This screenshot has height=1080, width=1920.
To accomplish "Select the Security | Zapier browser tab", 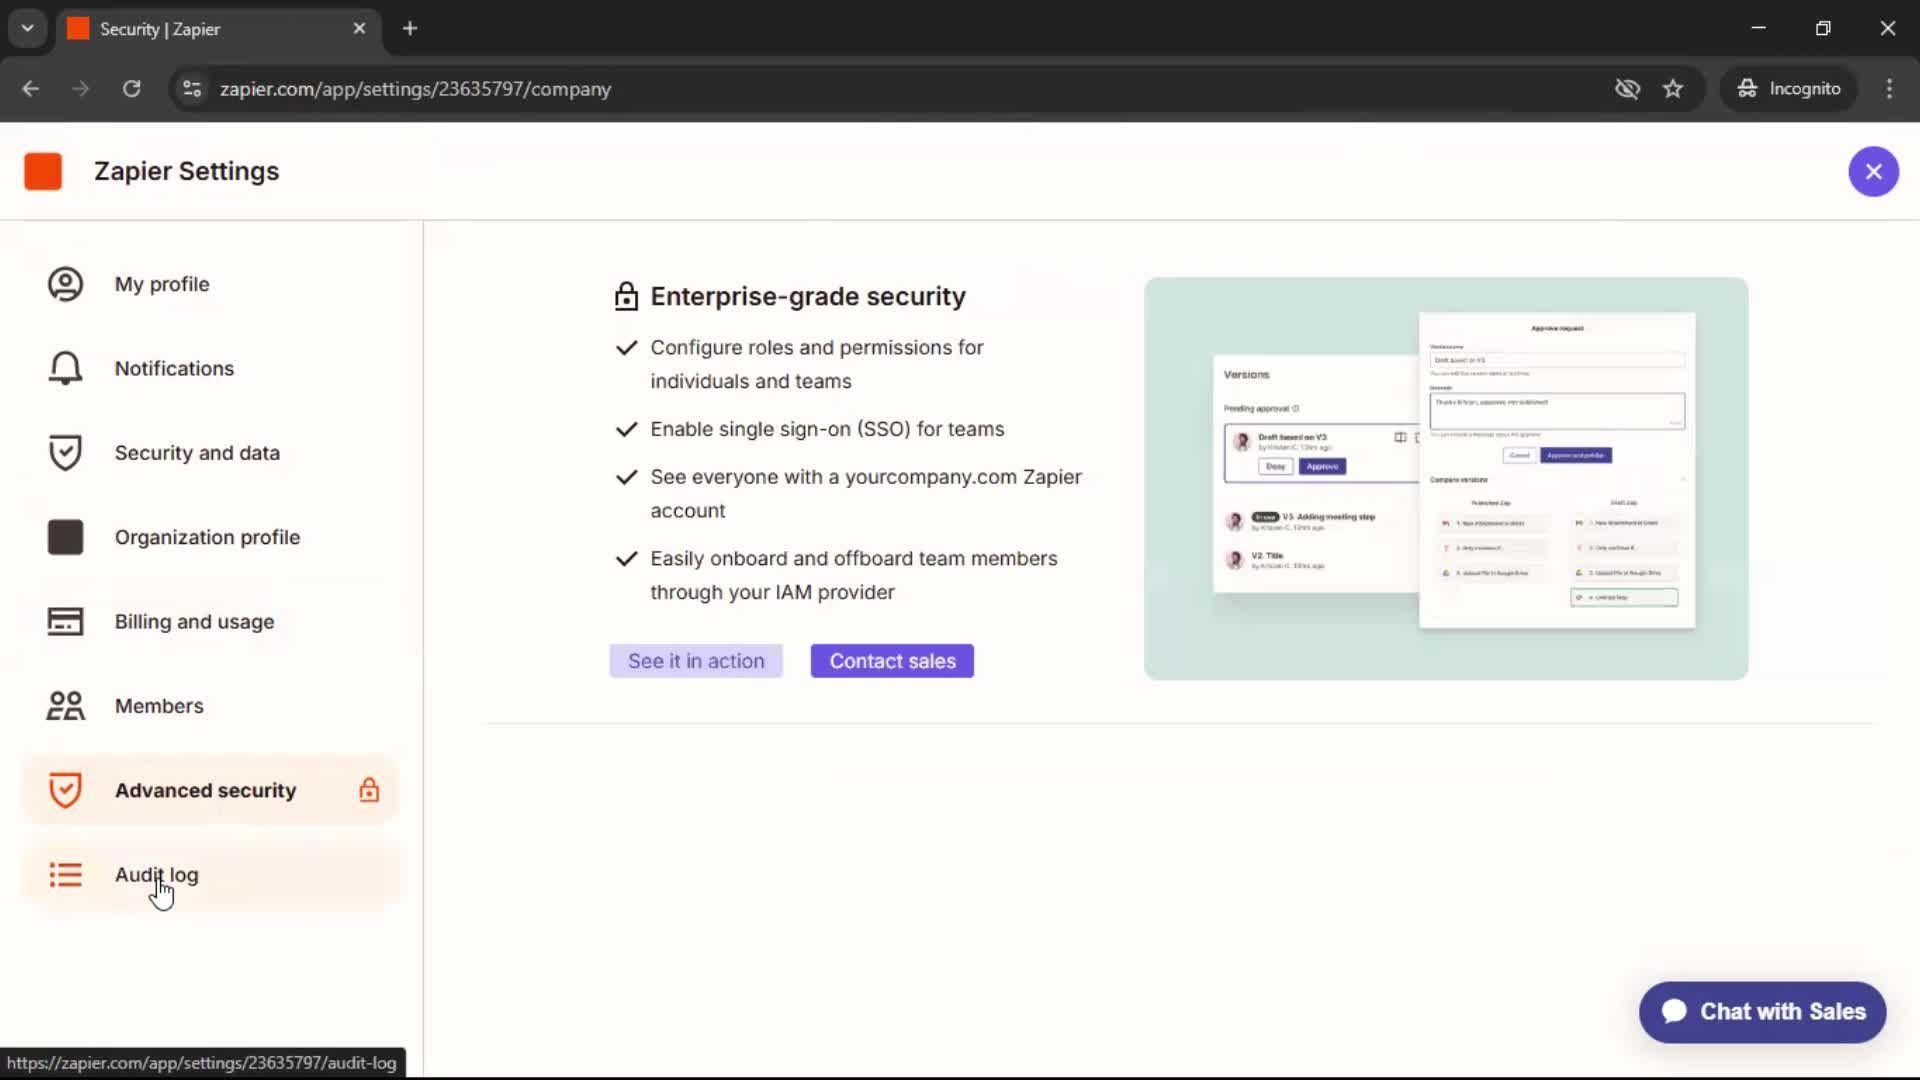I will (x=218, y=29).
